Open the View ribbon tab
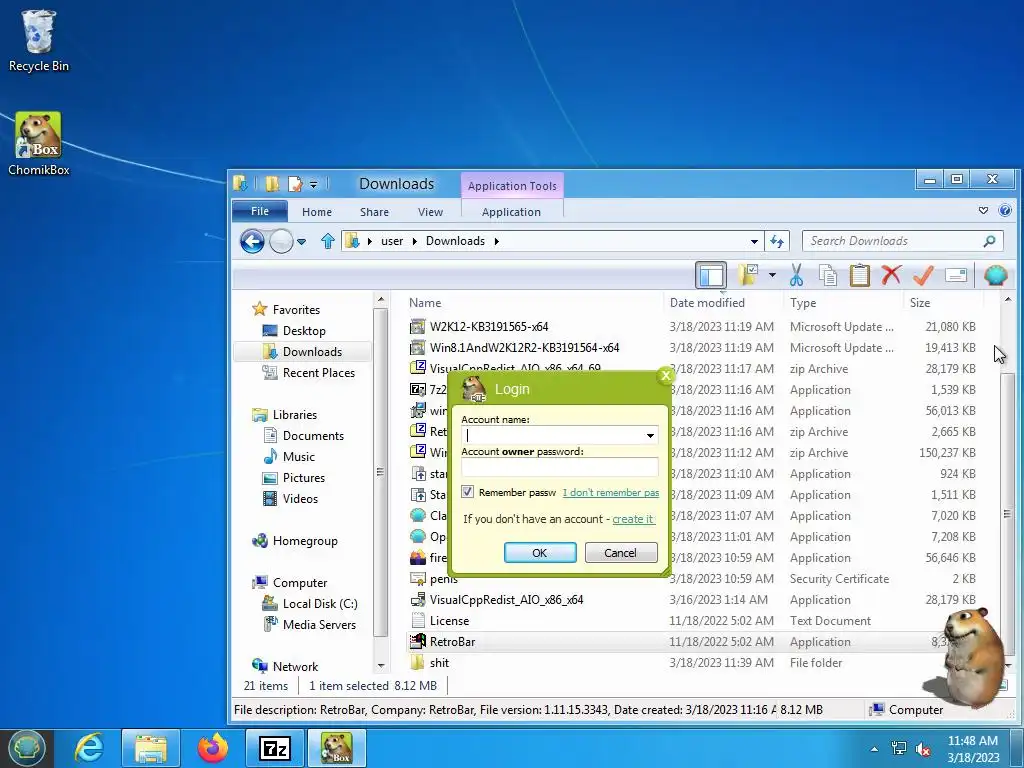 [430, 212]
